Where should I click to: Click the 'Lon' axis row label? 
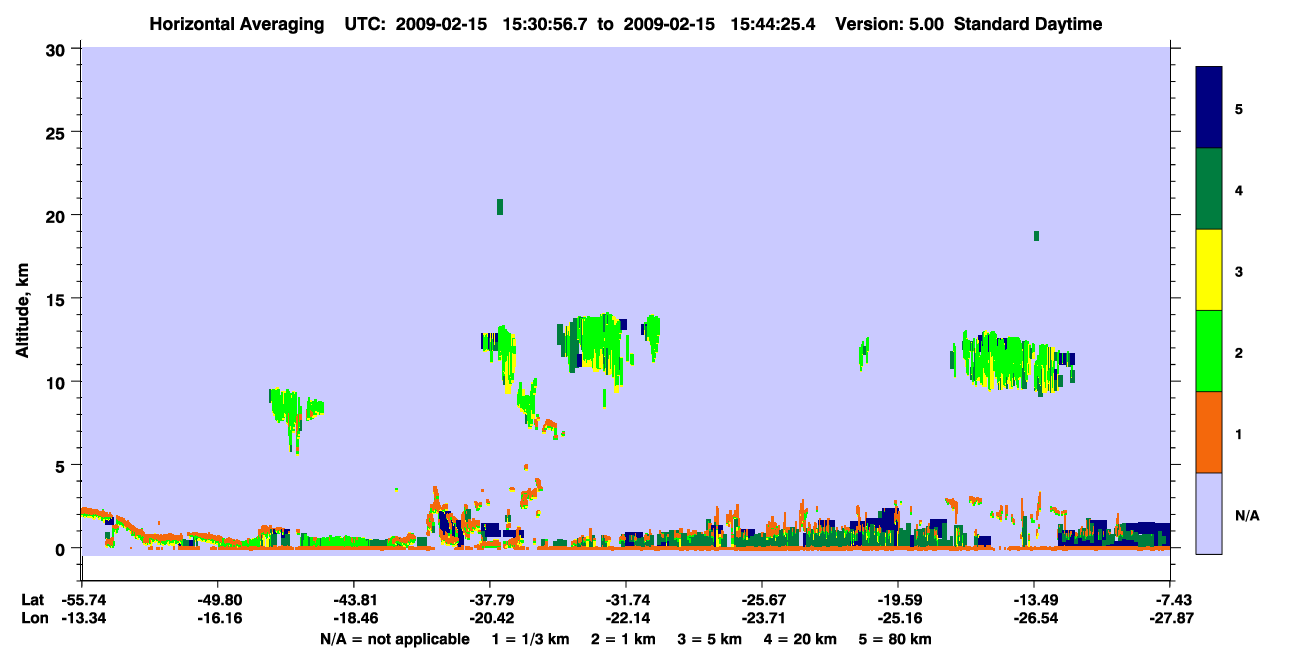pyautogui.click(x=33, y=619)
